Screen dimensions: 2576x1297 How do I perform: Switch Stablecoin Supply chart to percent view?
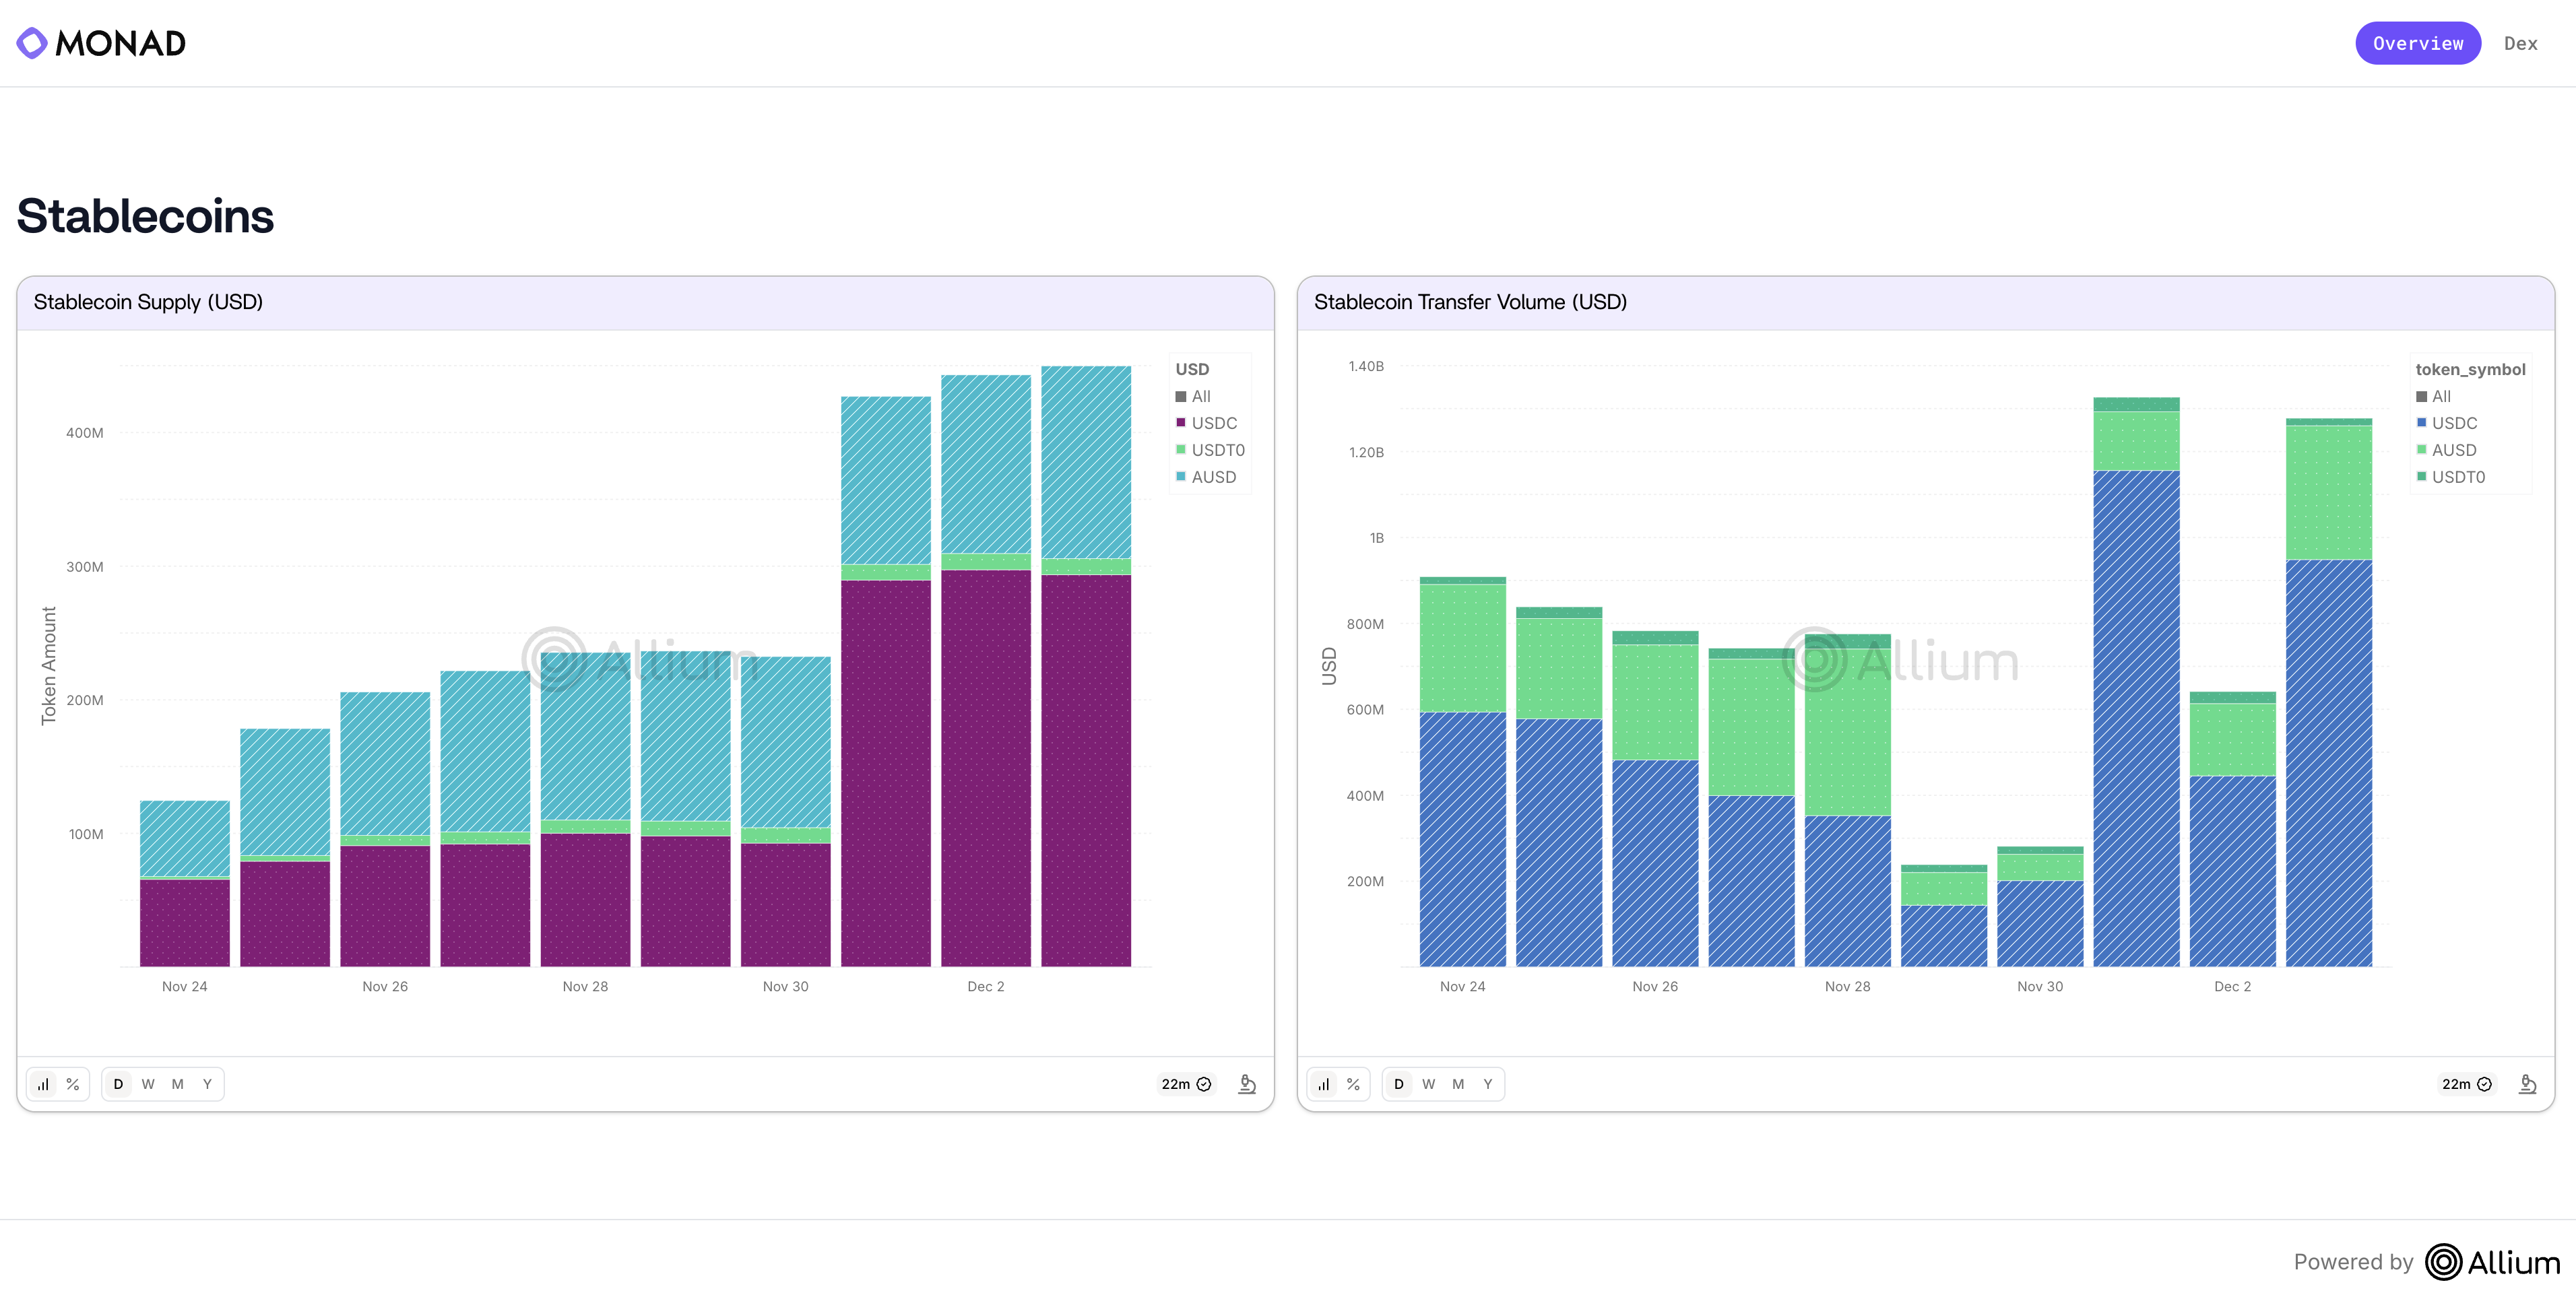tap(73, 1084)
